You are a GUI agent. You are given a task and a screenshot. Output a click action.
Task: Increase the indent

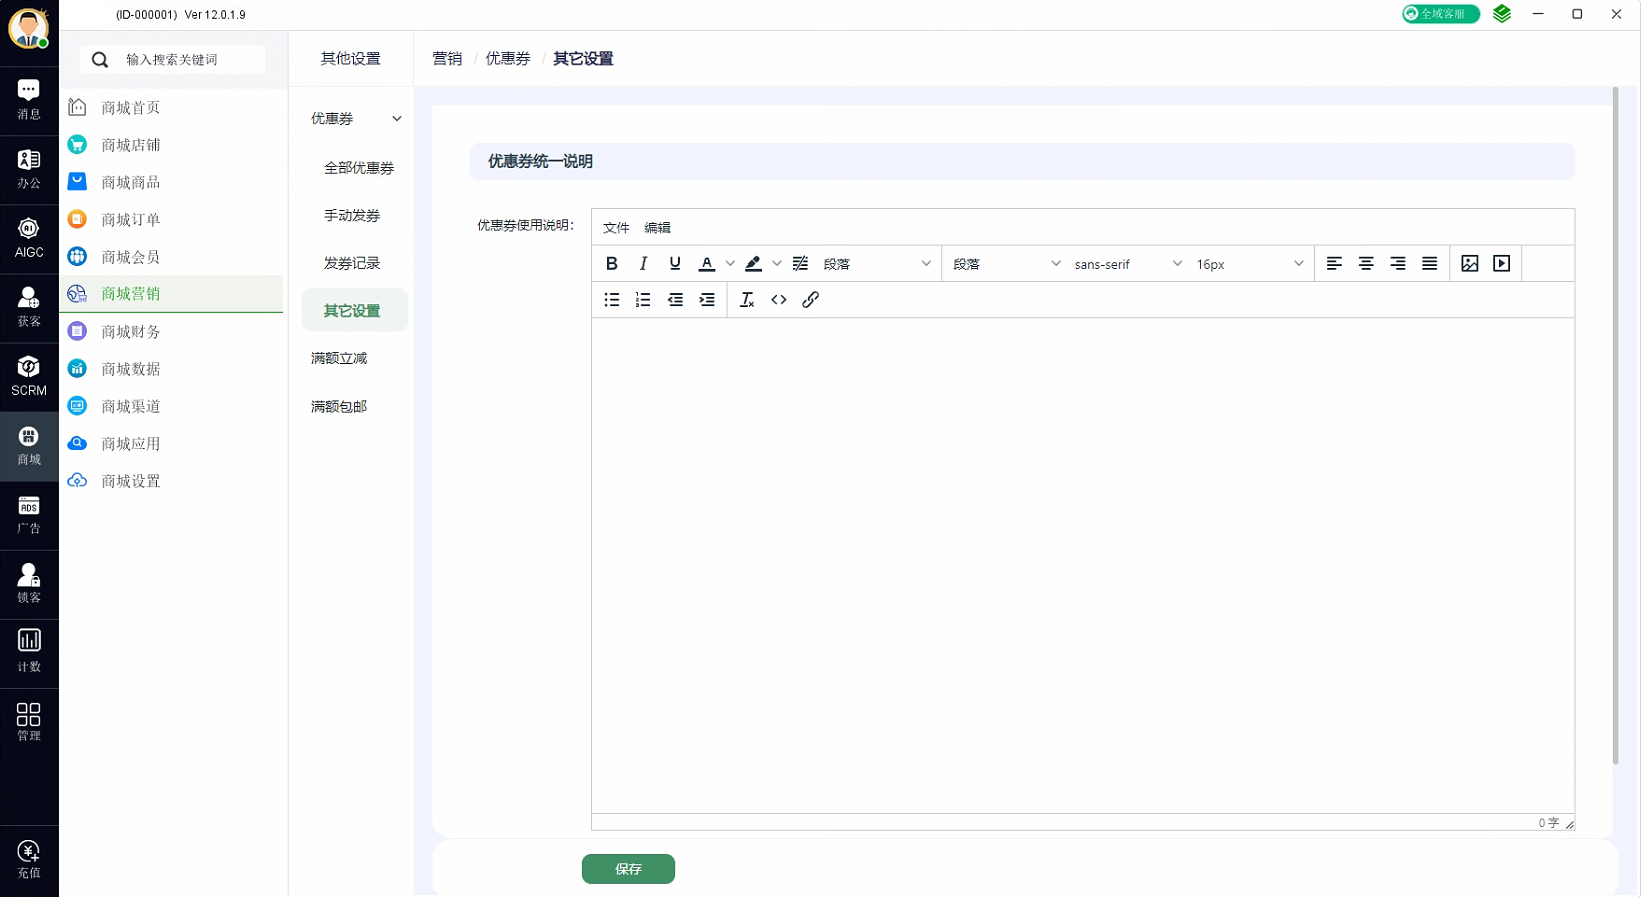pos(707,300)
